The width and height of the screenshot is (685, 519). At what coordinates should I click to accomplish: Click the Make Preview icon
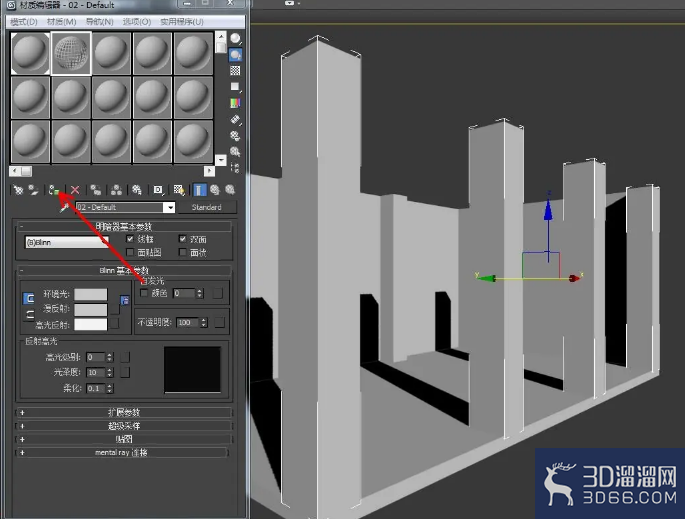pyautogui.click(x=235, y=119)
